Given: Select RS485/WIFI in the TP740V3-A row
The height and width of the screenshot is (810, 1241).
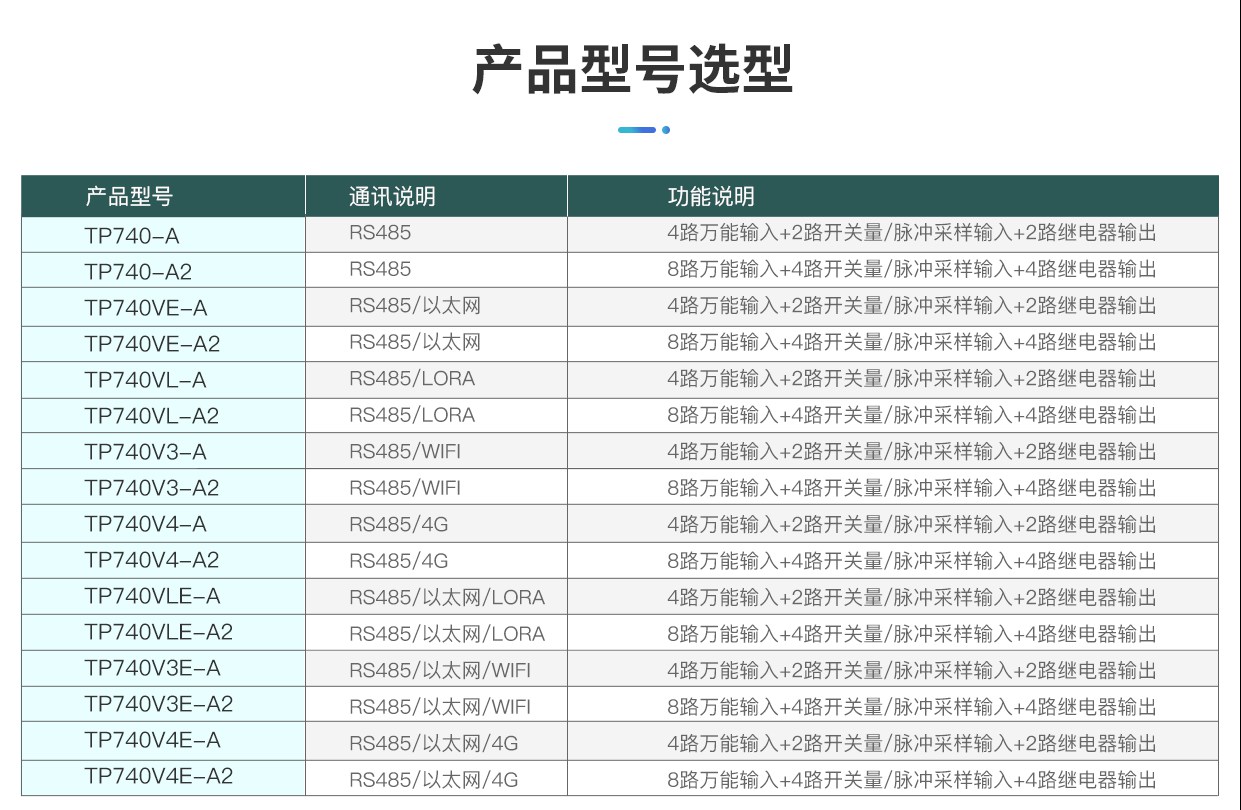Looking at the screenshot, I should 405,451.
